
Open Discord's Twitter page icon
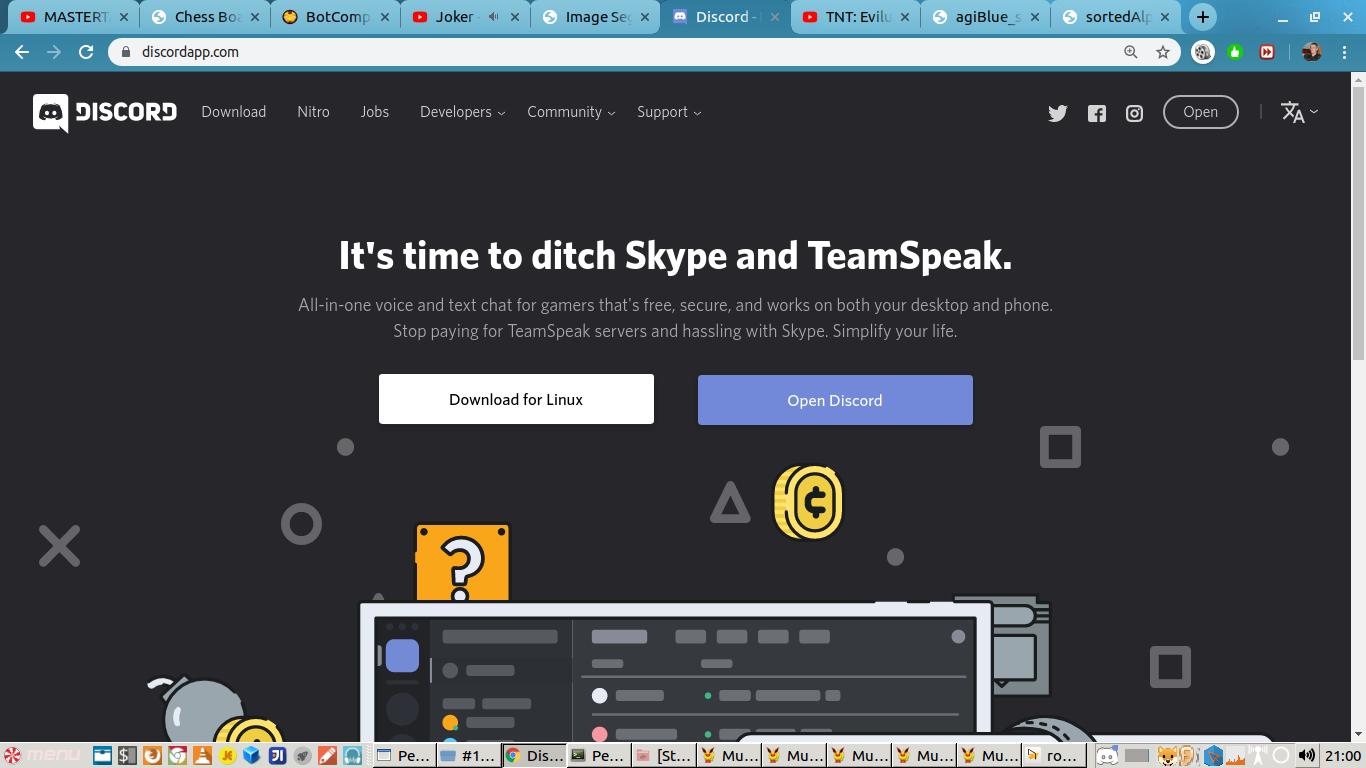1057,113
